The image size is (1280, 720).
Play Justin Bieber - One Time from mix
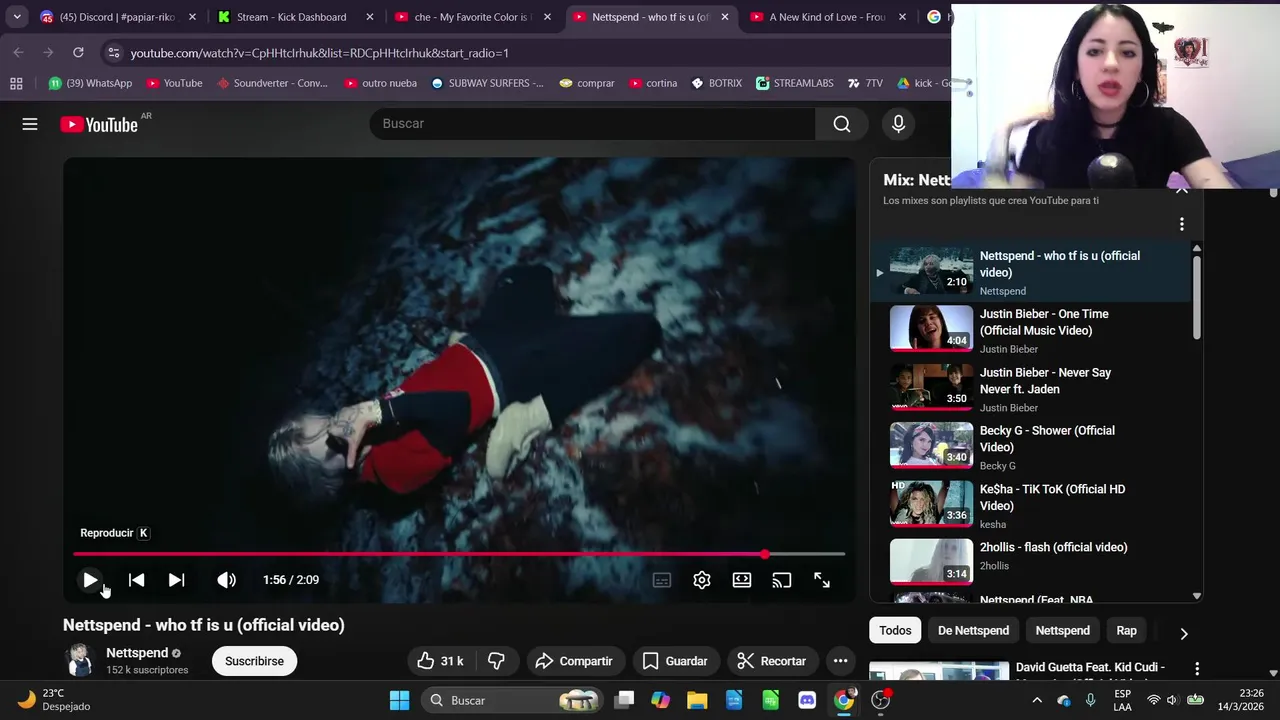click(1030, 330)
